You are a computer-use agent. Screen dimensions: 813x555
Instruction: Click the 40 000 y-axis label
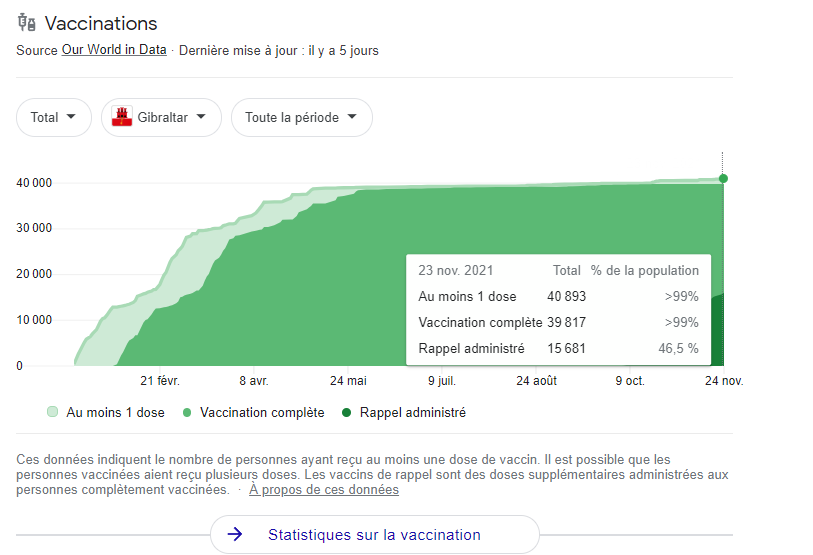coord(34,183)
